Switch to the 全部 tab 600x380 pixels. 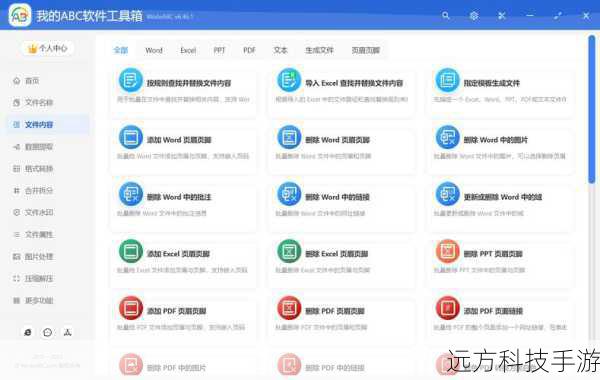click(121, 50)
